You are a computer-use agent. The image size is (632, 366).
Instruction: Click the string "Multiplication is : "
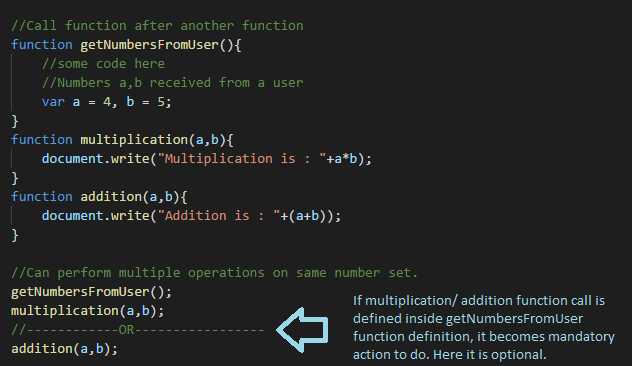click(241, 159)
